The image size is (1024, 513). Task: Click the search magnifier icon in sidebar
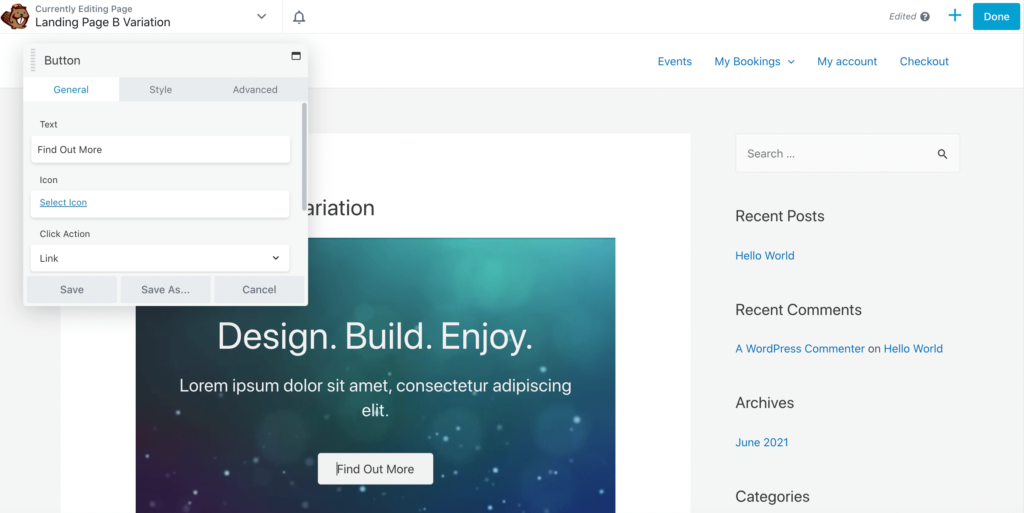click(x=942, y=154)
